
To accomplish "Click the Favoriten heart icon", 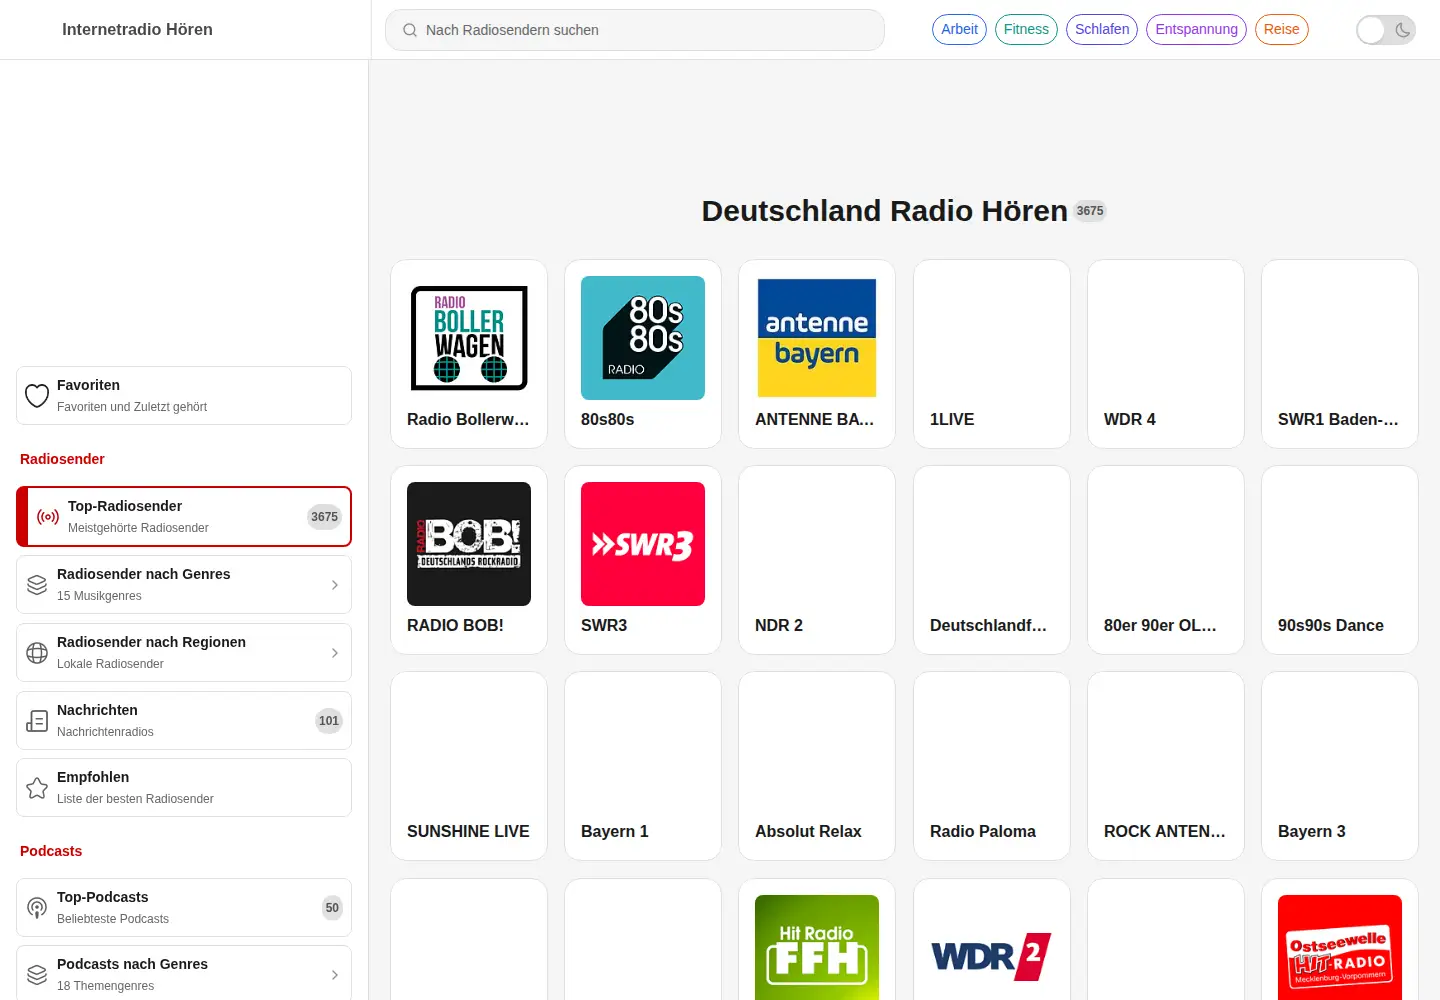I will click(x=37, y=396).
